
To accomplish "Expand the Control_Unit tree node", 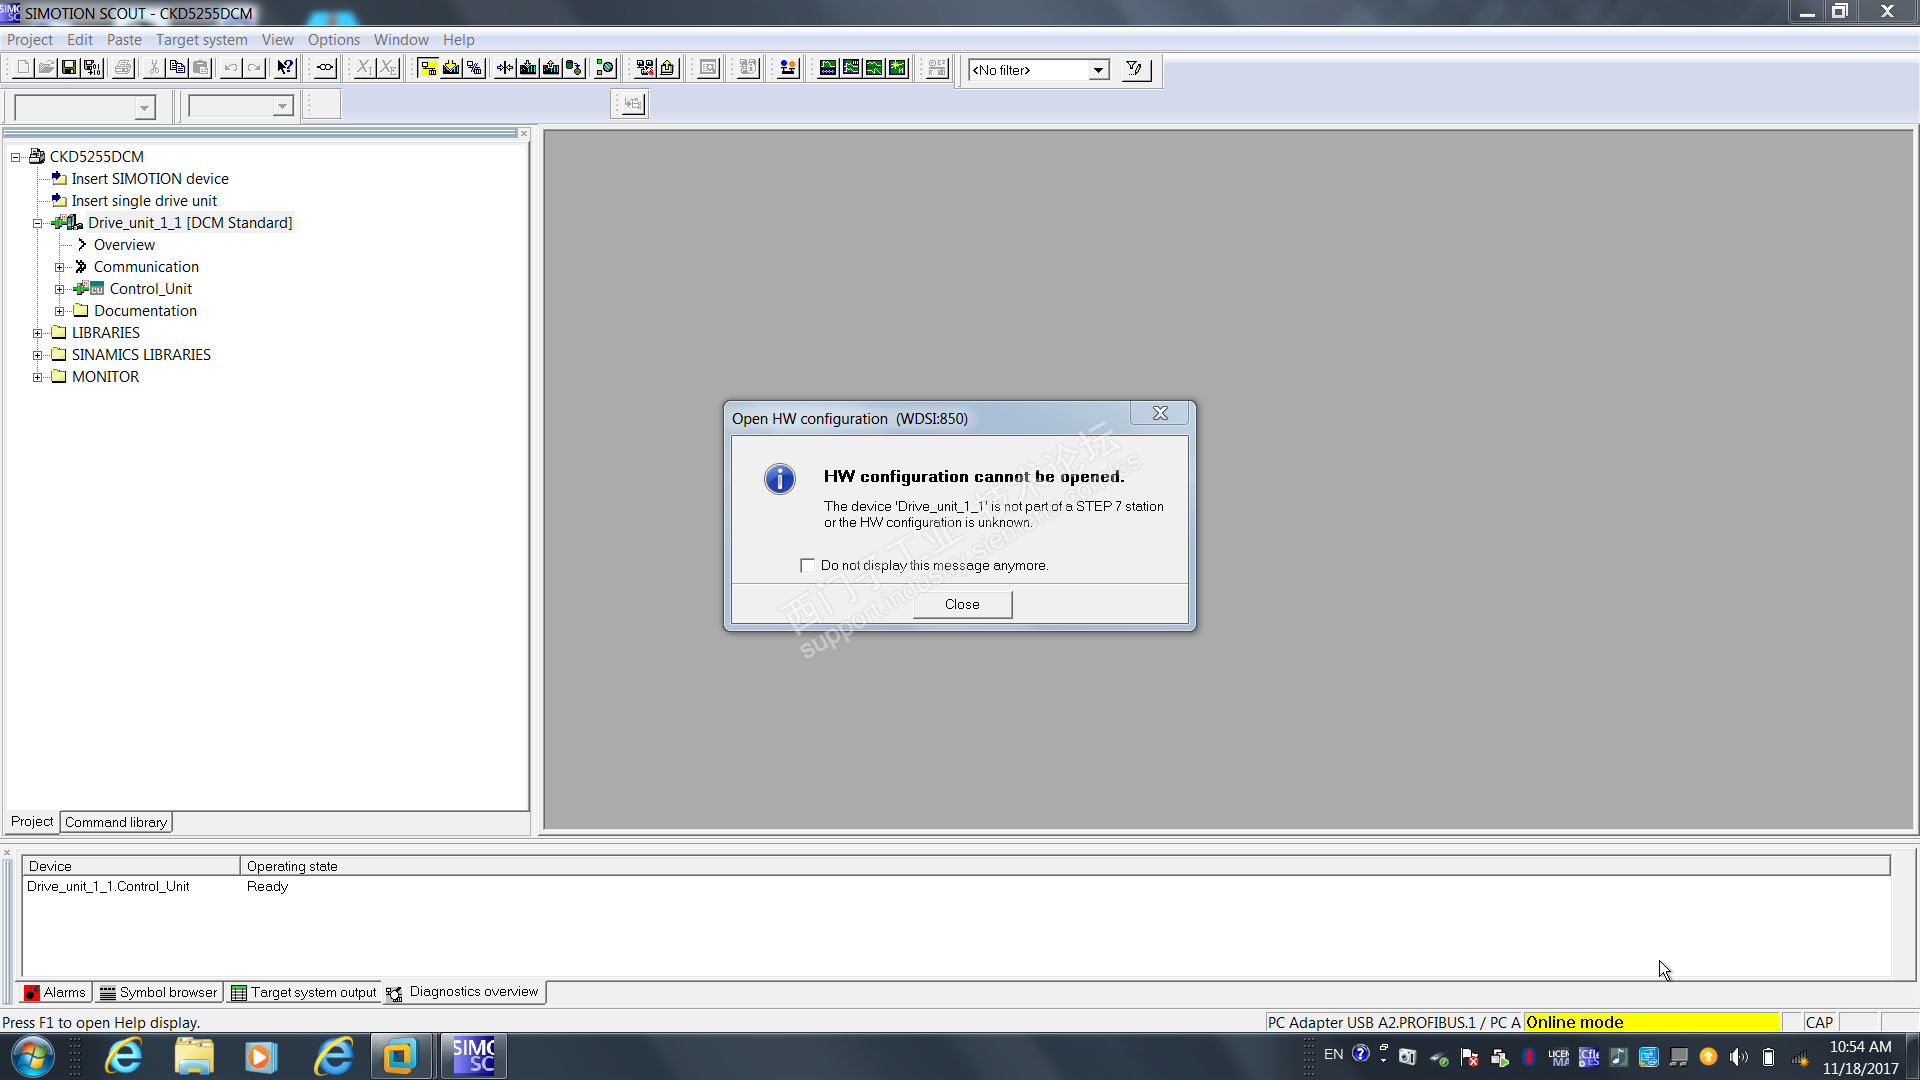I will 59,289.
